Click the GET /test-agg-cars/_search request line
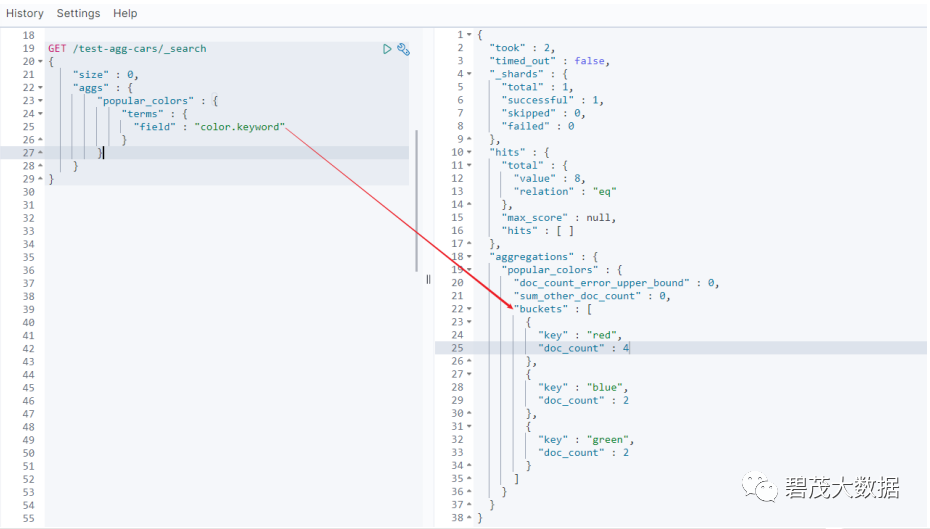Viewport: 930px width, 529px height. 128,49
